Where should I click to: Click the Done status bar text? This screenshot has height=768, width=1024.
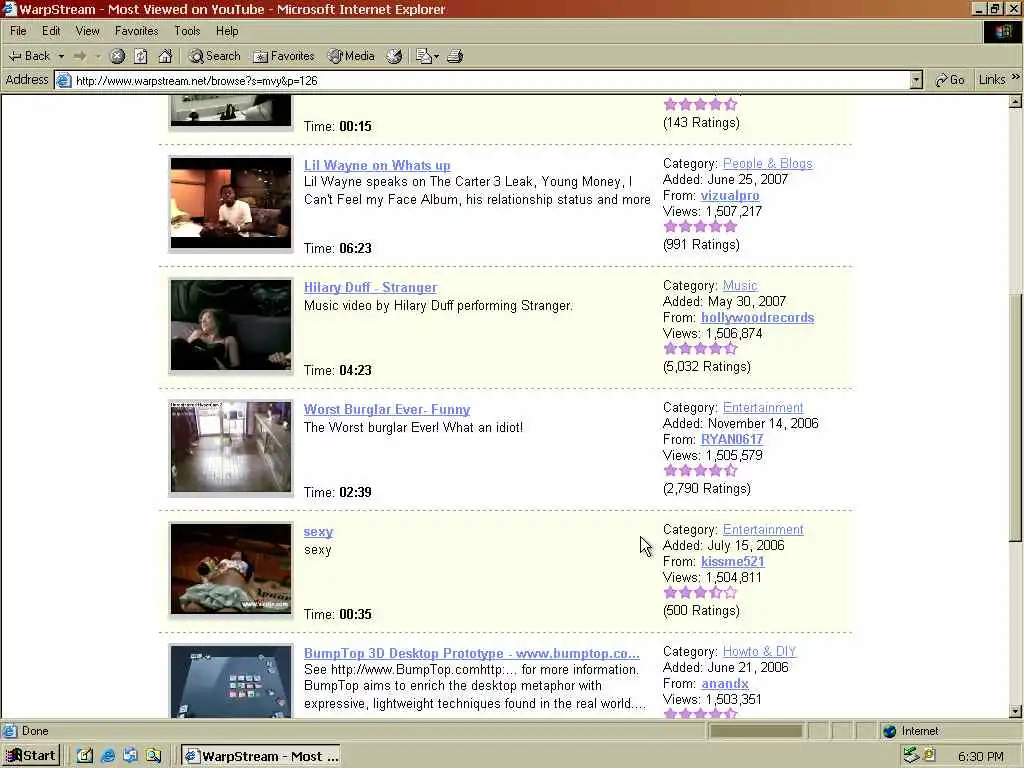point(35,731)
